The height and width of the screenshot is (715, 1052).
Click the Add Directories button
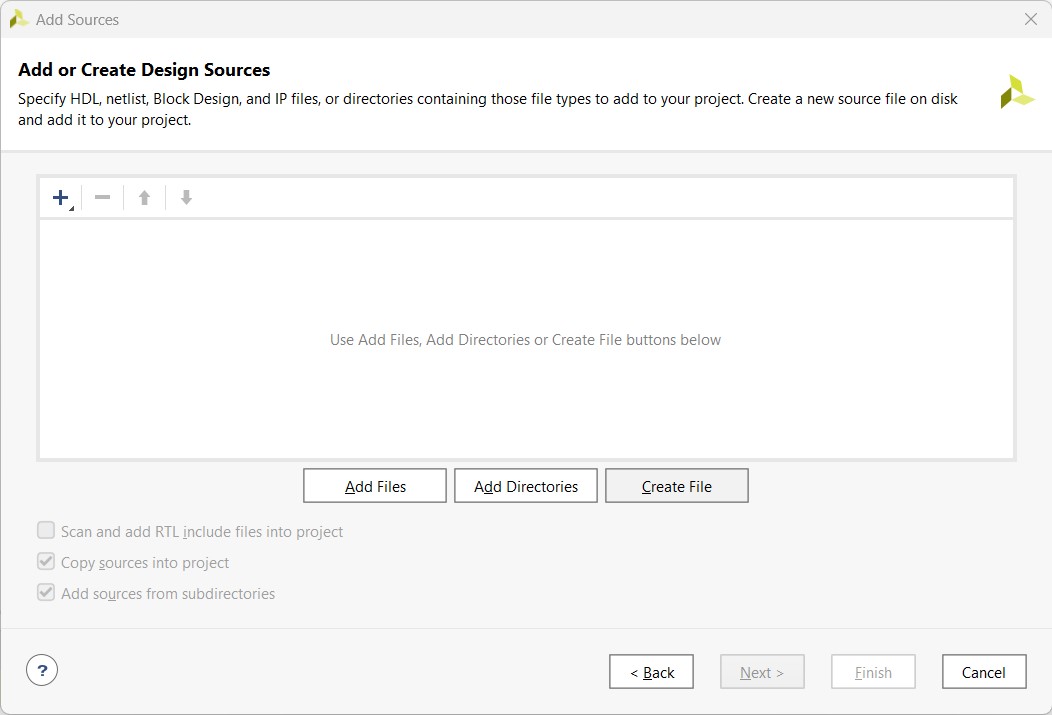coord(526,486)
